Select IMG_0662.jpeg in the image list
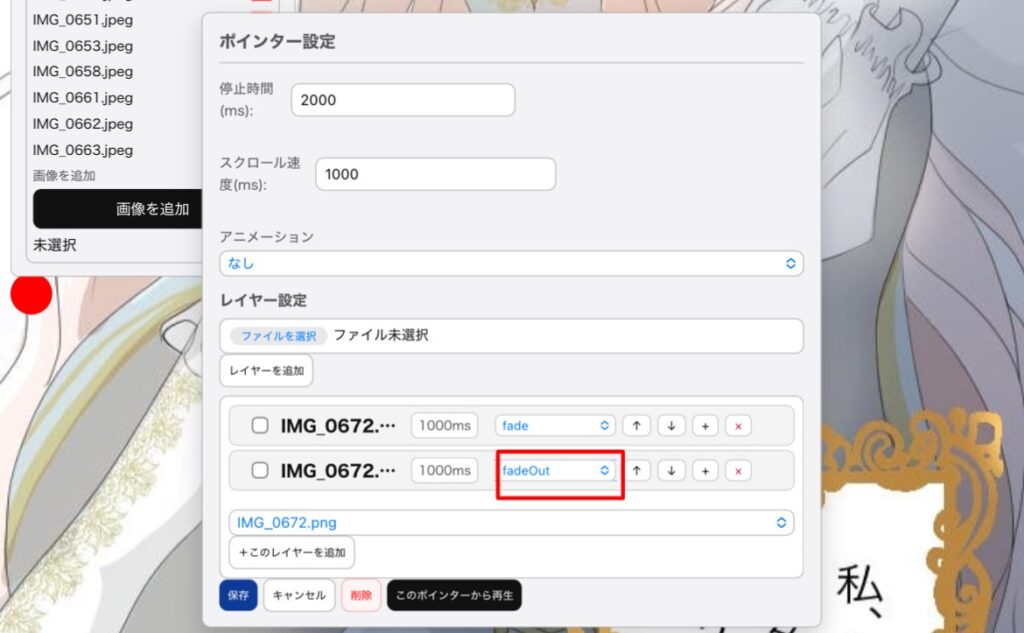Screen dimensions: 1024x633 83,123
